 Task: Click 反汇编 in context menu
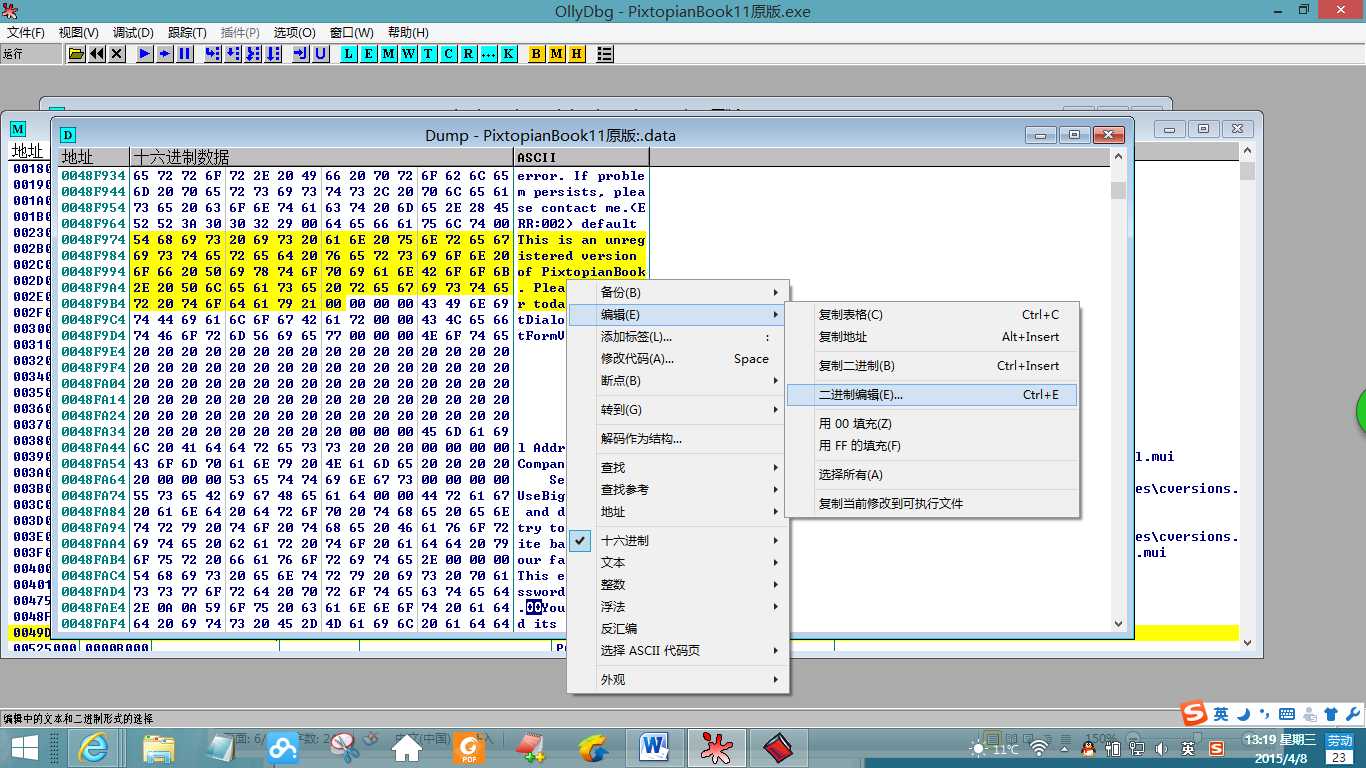point(678,629)
